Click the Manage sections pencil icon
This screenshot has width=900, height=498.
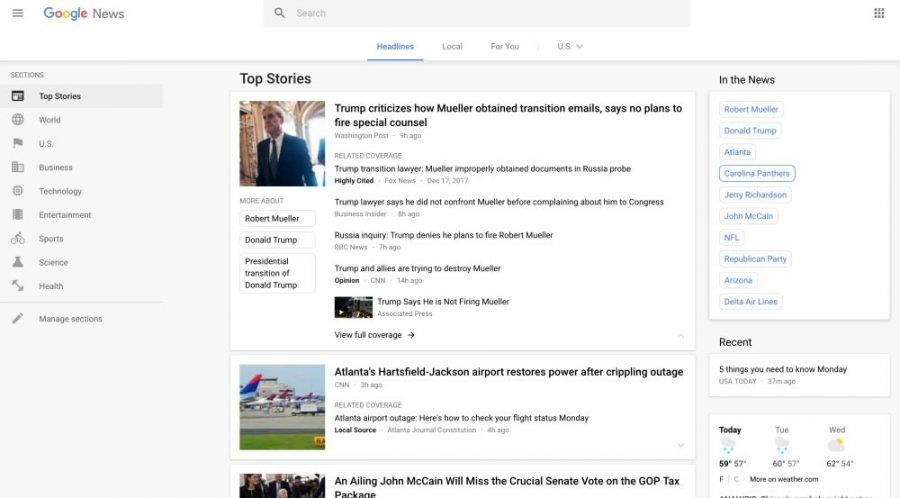tap(17, 319)
